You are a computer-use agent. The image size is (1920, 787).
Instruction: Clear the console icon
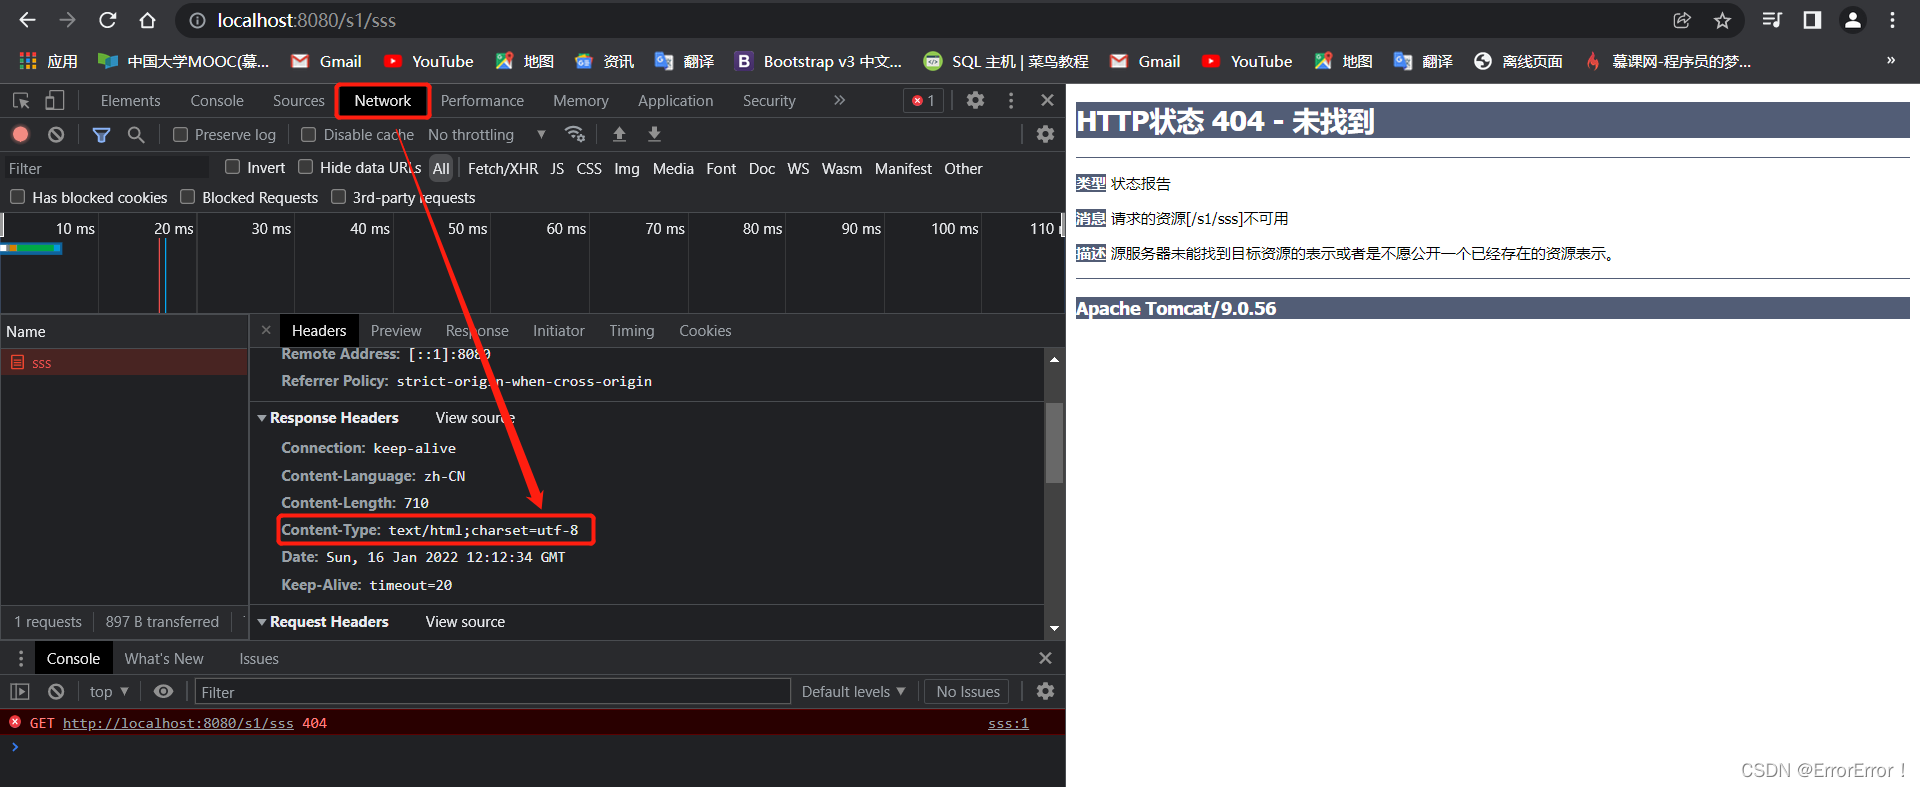click(x=56, y=691)
